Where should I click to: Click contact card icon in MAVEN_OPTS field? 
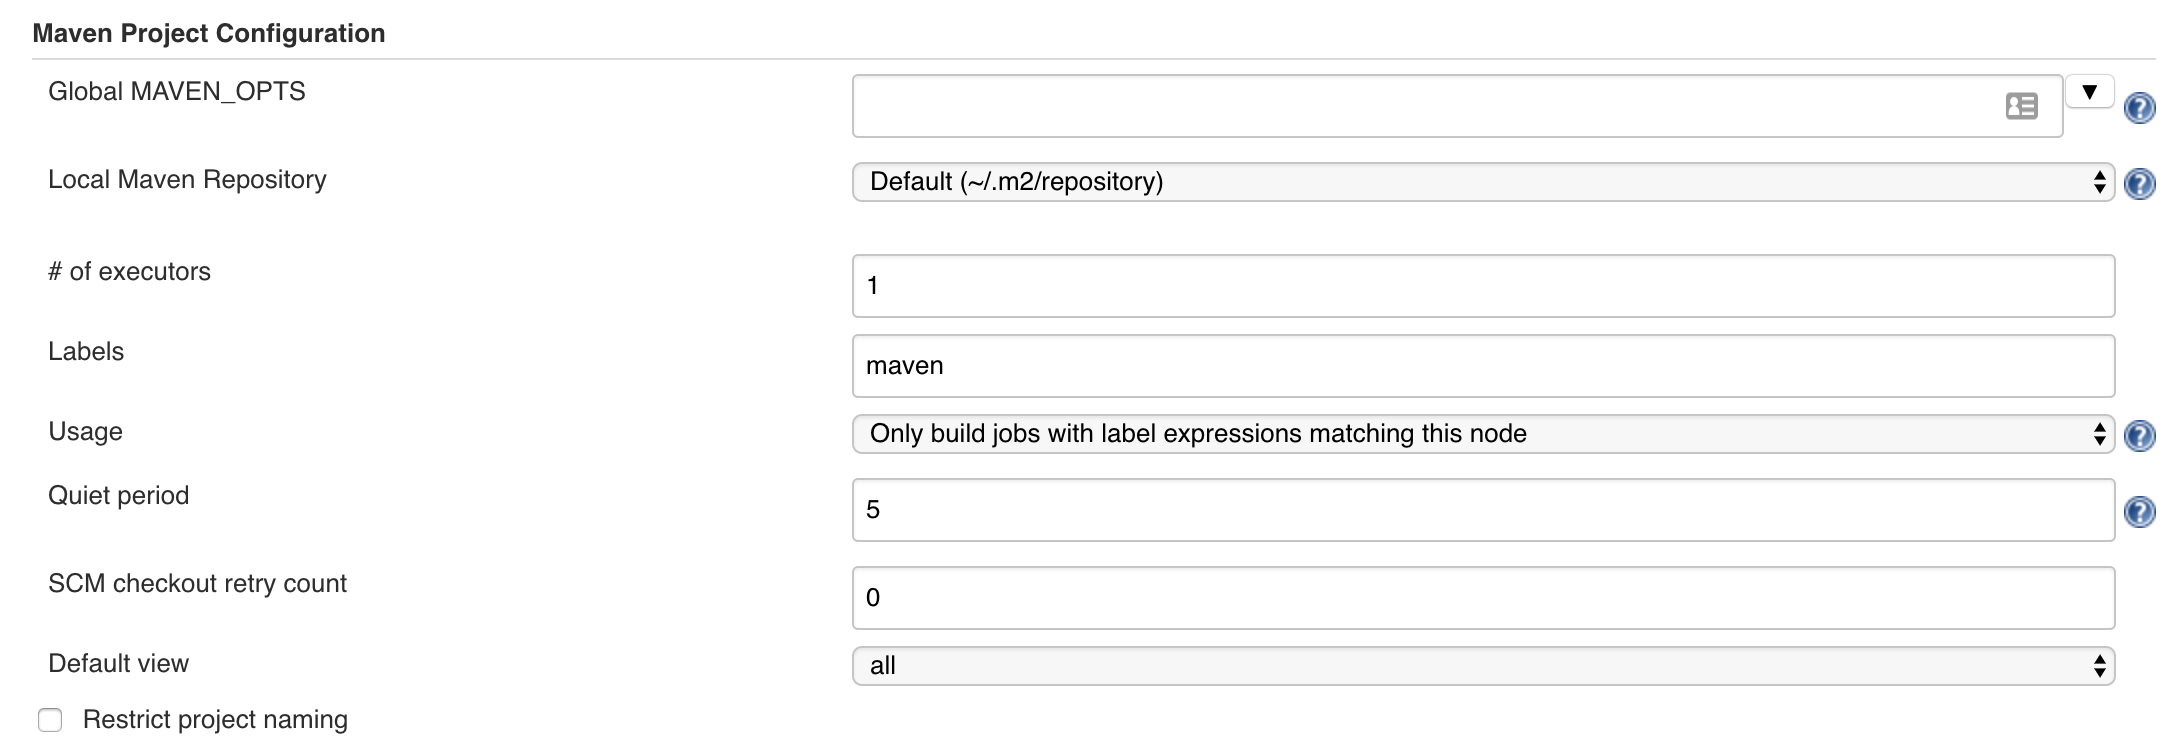click(x=2021, y=106)
